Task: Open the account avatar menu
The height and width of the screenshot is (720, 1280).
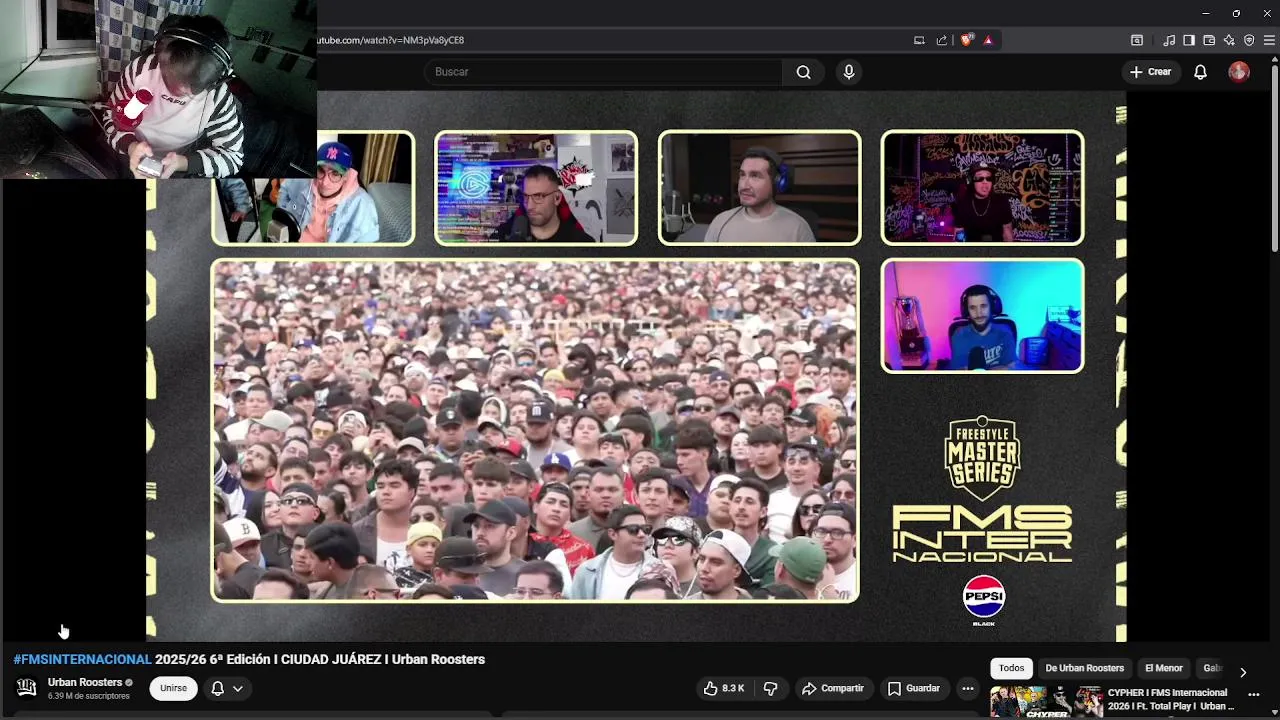Action: (x=1239, y=72)
